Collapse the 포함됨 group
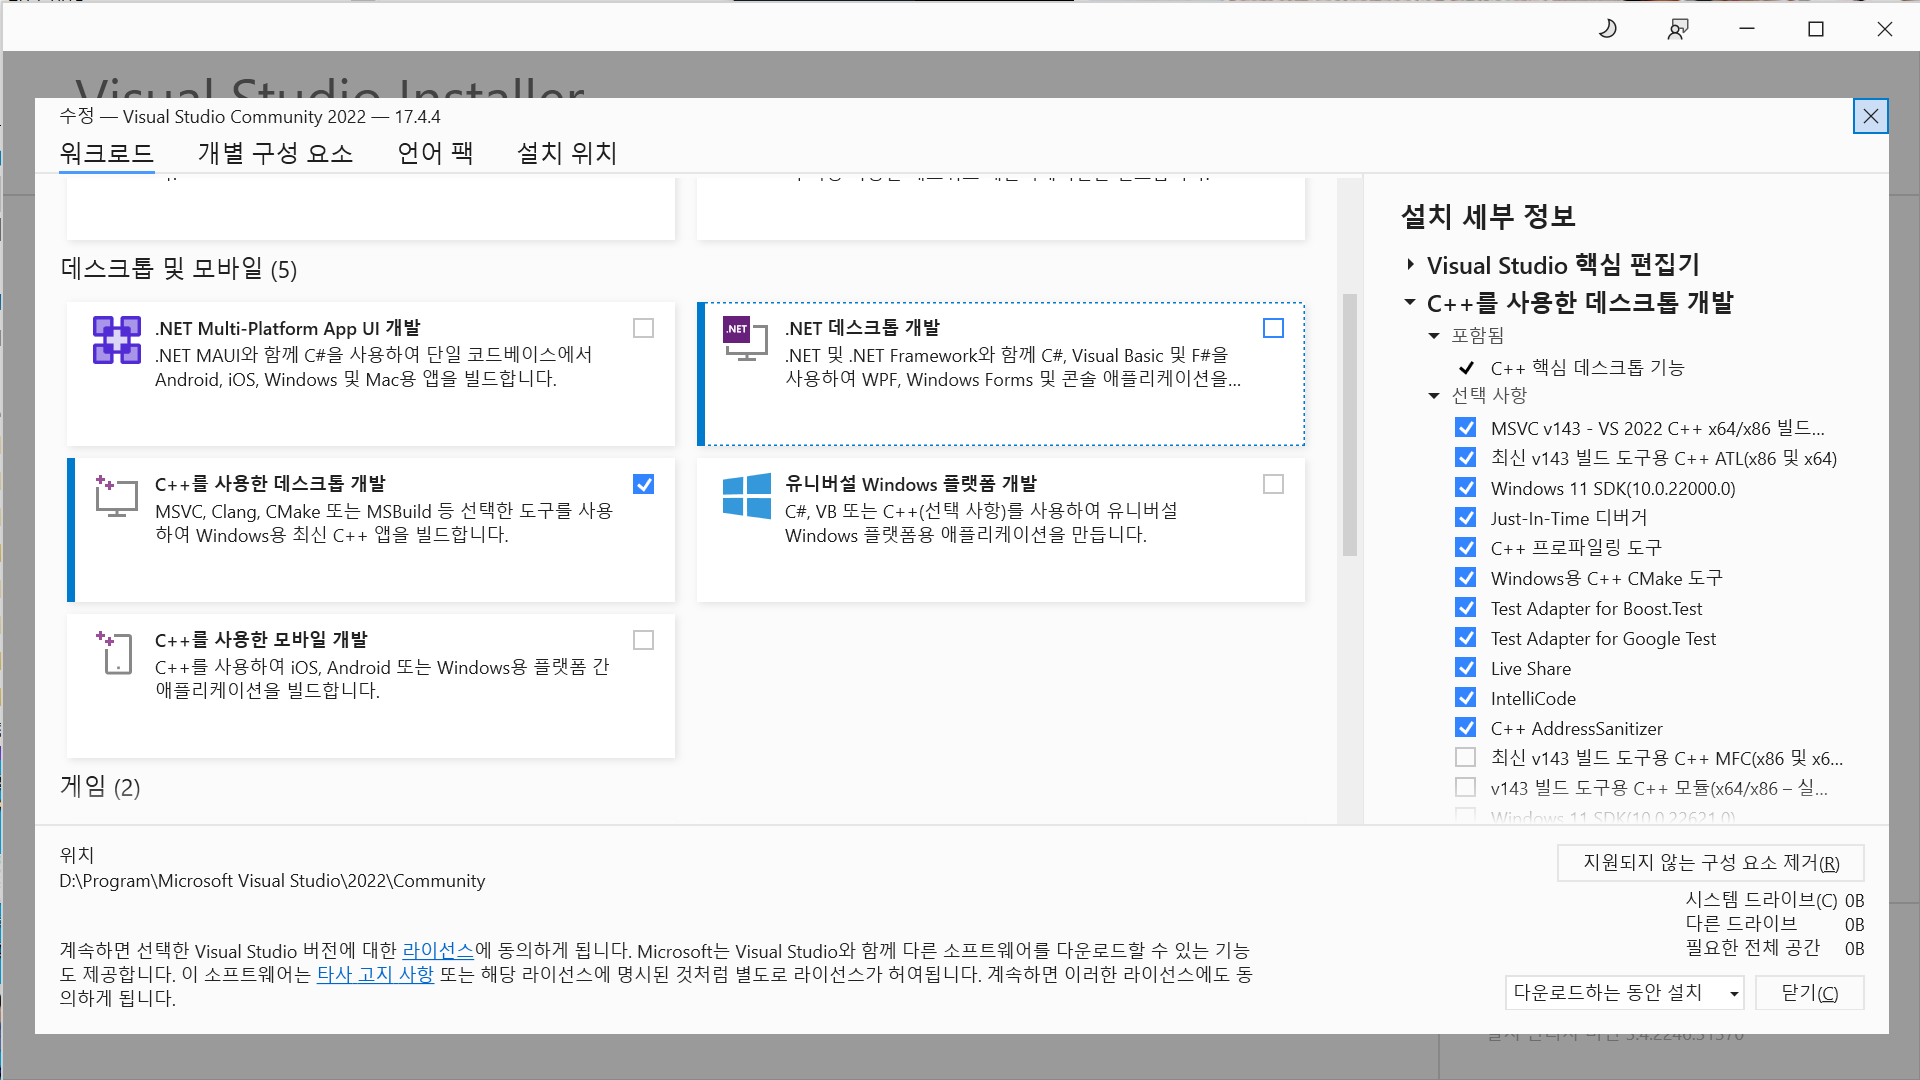Viewport: 1920px width, 1080px height. point(1434,336)
